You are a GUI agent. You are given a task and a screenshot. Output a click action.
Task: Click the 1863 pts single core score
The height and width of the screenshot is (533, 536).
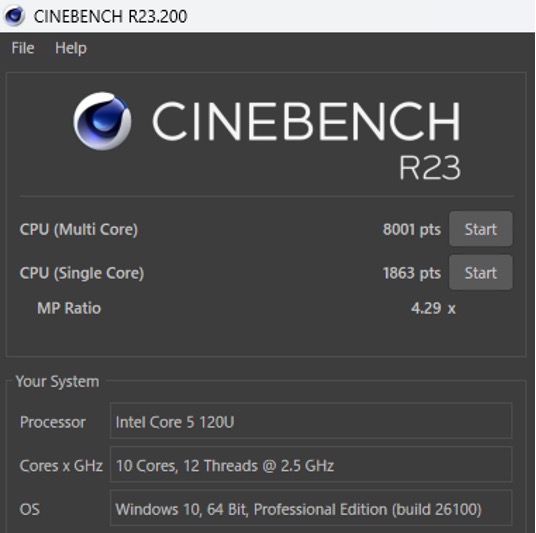pyautogui.click(x=412, y=273)
